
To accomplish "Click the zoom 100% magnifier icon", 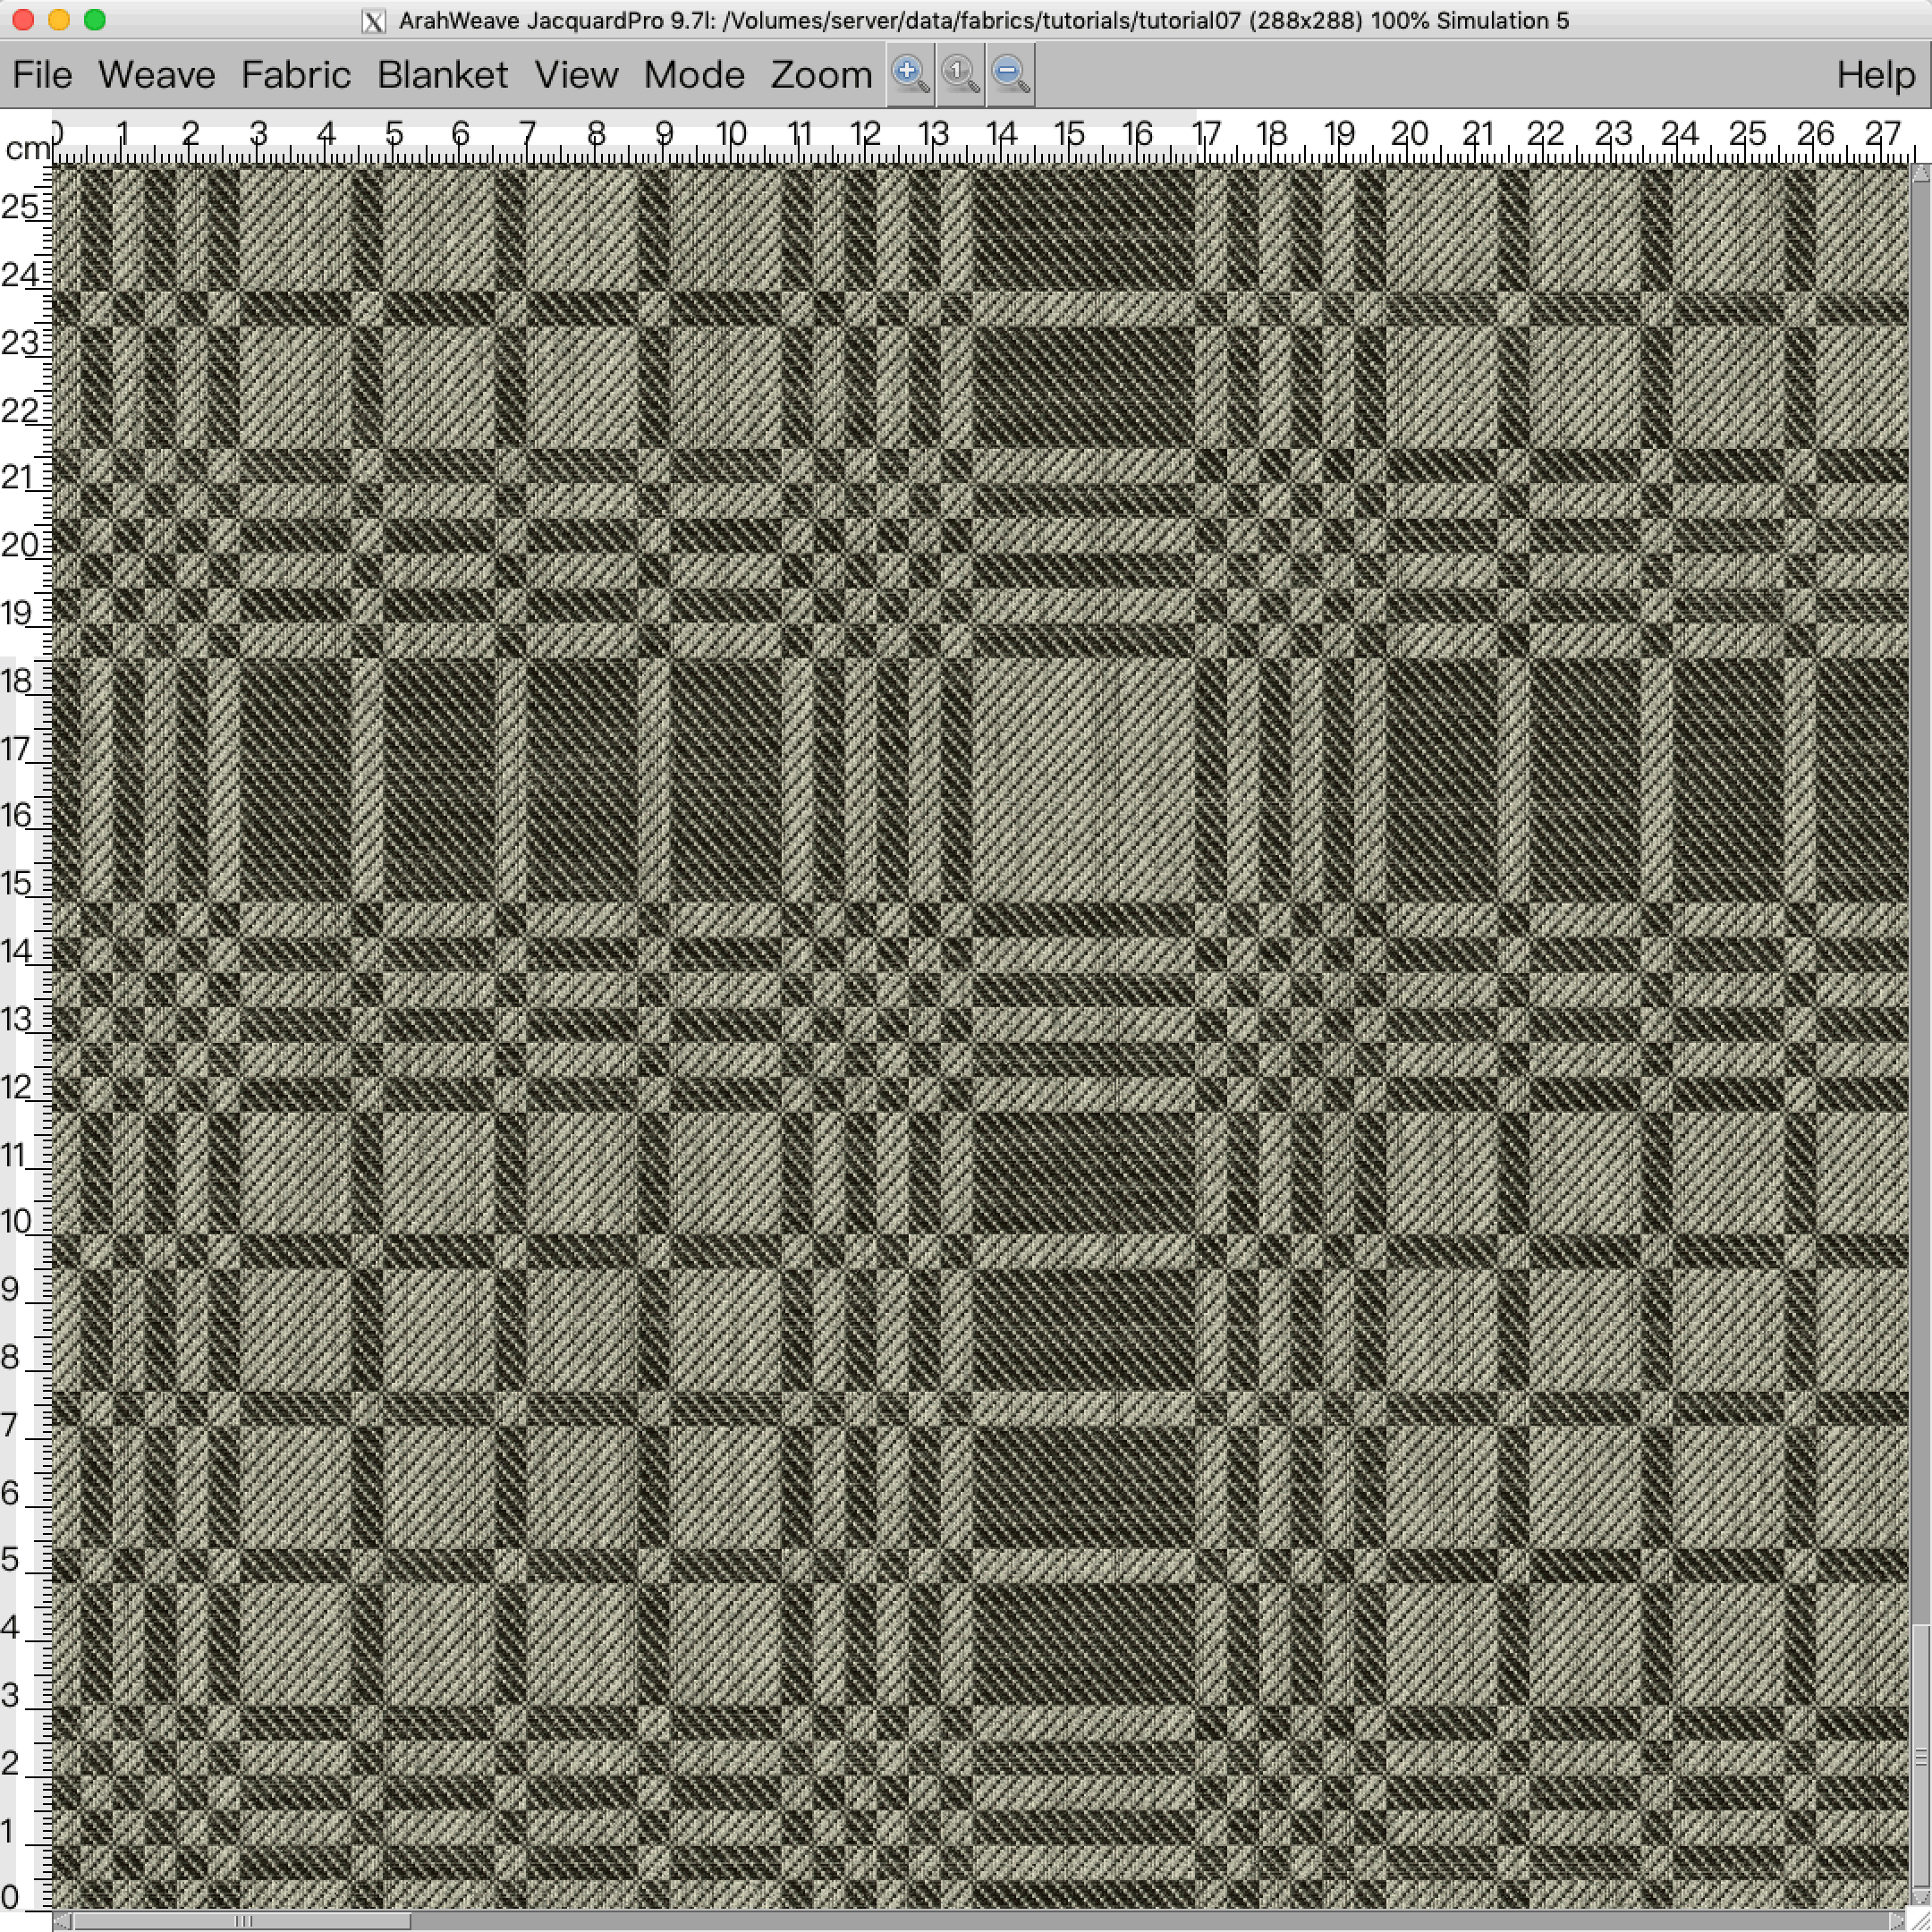I will (x=960, y=75).
